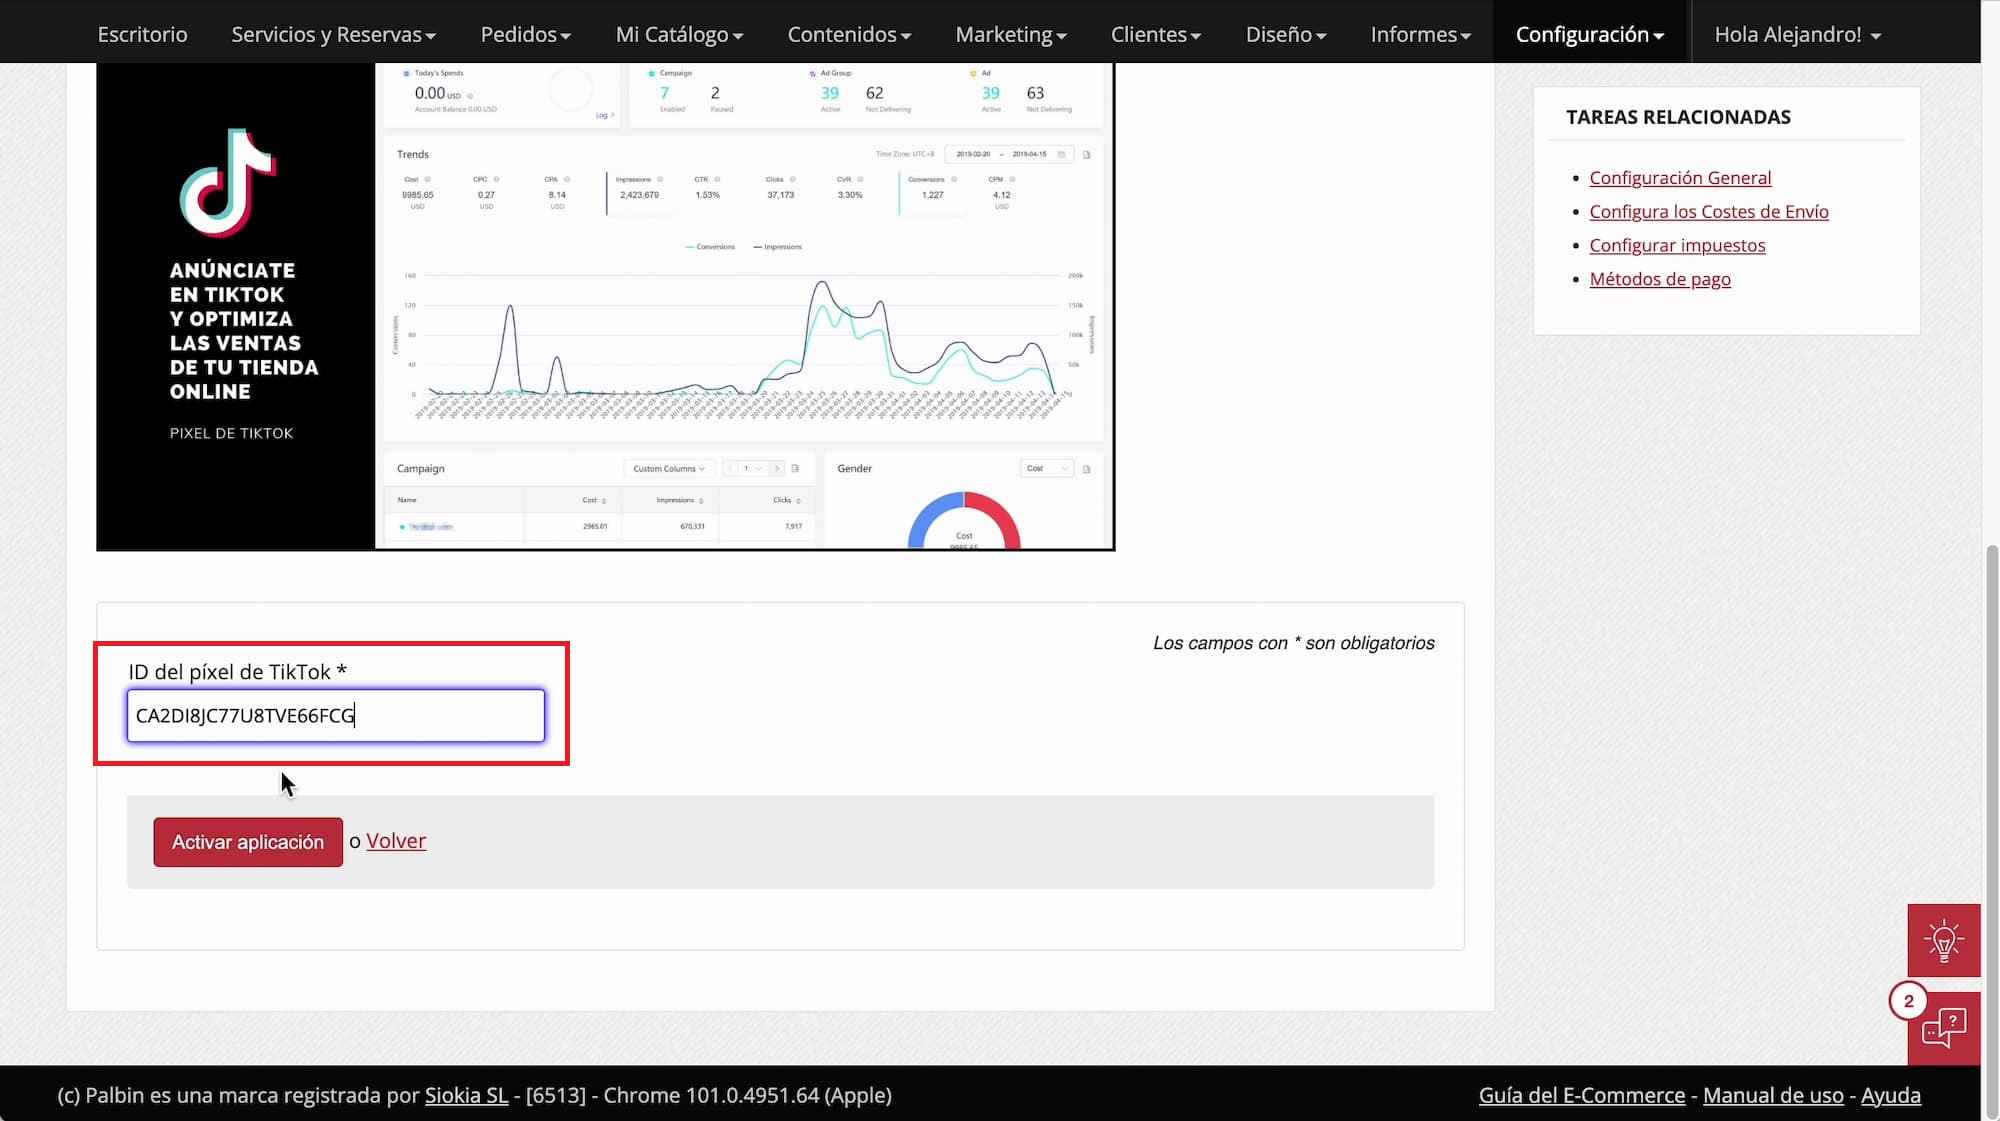This screenshot has height=1121, width=2000.
Task: Click the TAREAS RELACIONADAS heading
Action: pos(1678,117)
